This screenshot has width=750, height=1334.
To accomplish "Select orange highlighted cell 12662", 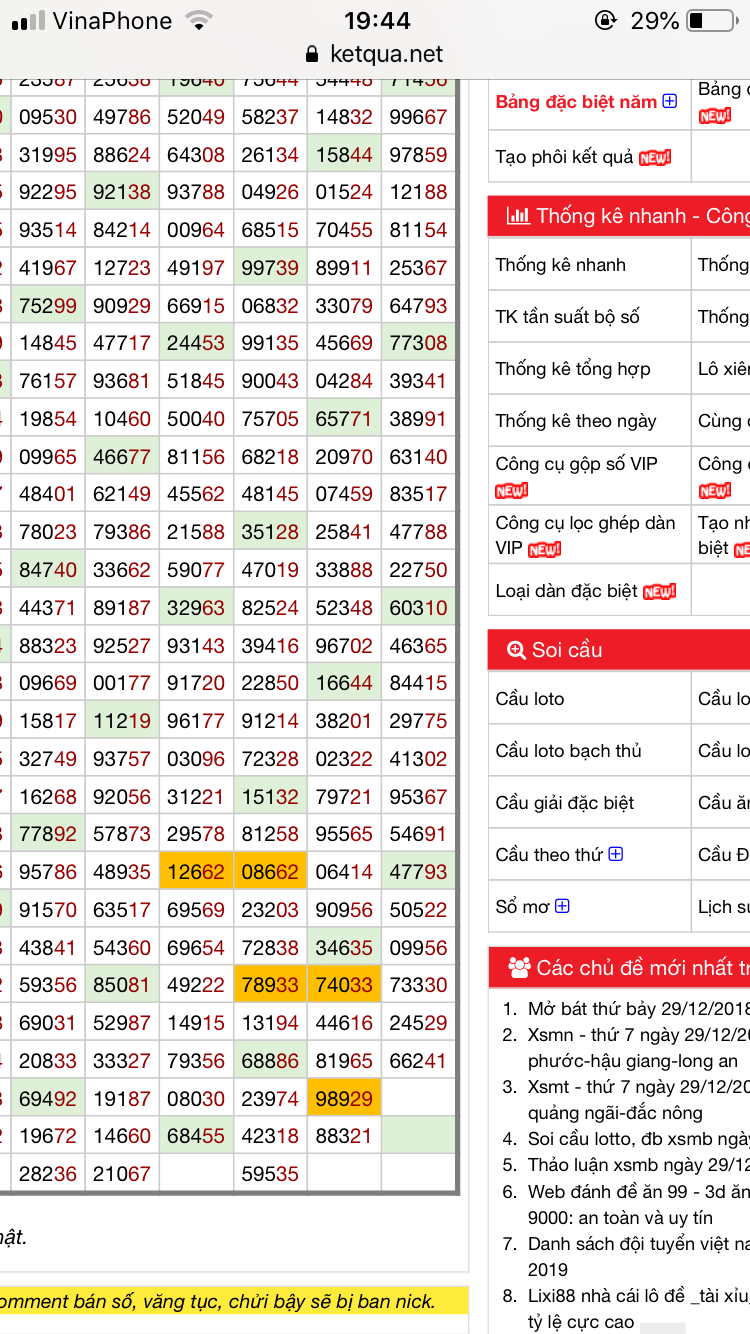I will [x=197, y=872].
